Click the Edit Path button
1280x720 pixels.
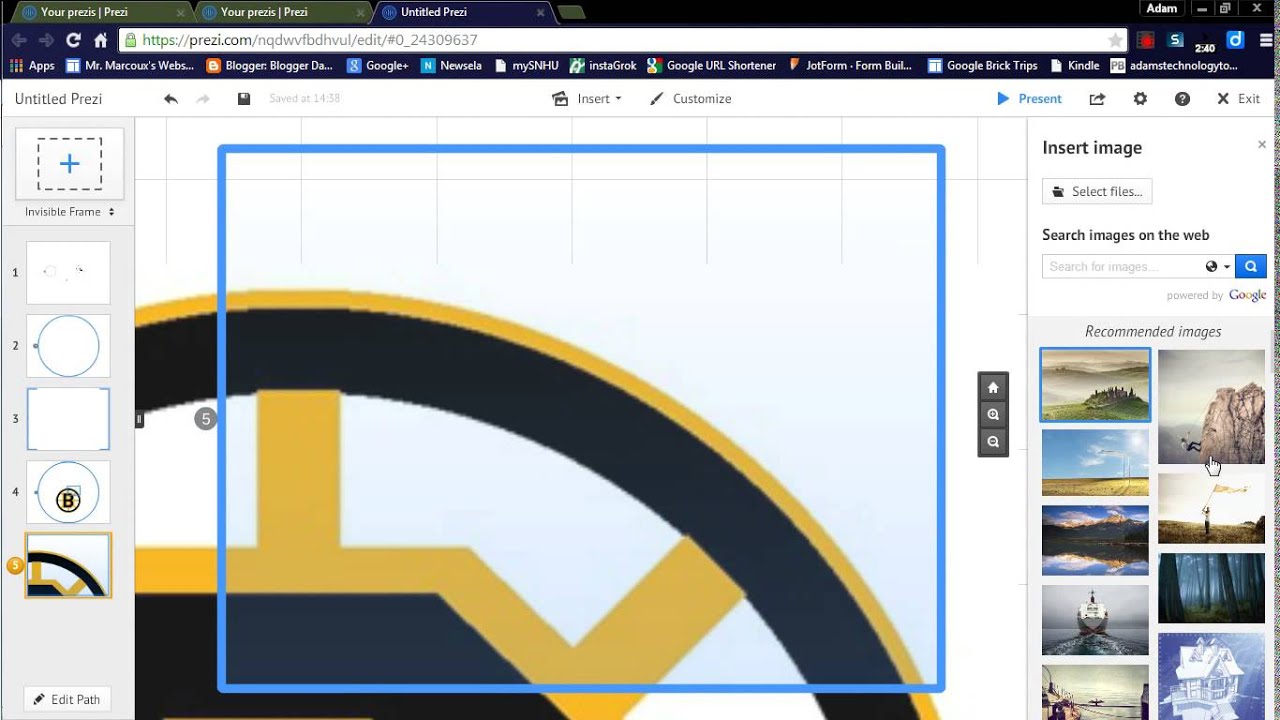(x=67, y=699)
